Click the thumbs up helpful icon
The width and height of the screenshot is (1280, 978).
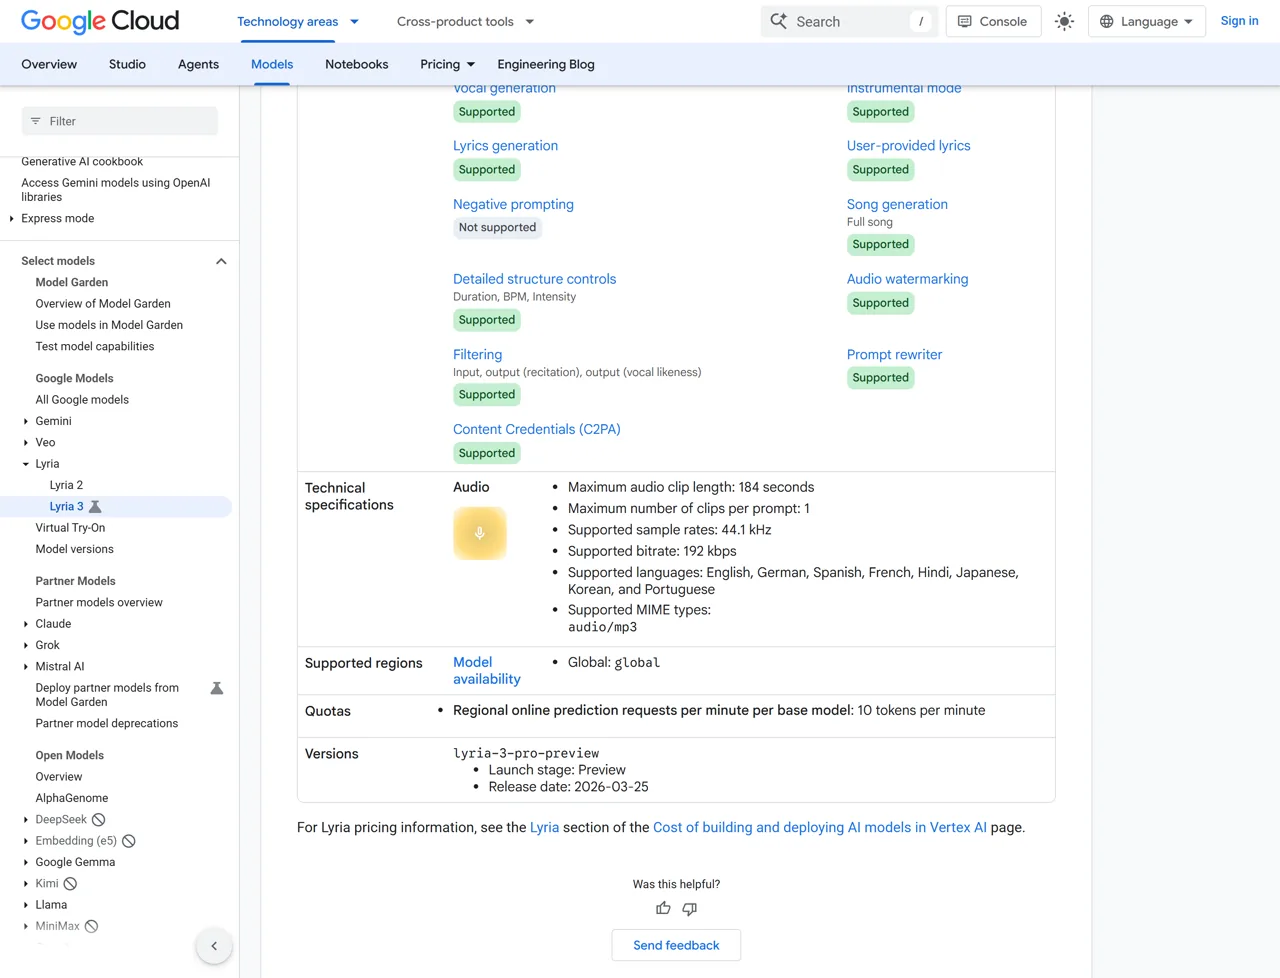663,908
